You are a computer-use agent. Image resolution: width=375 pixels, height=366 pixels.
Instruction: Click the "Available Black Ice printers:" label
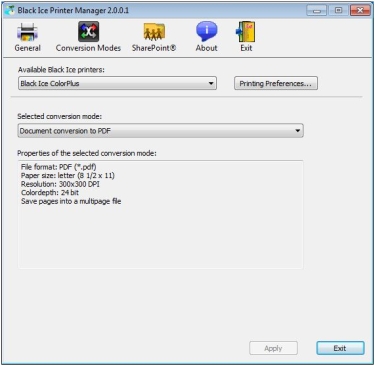point(61,70)
